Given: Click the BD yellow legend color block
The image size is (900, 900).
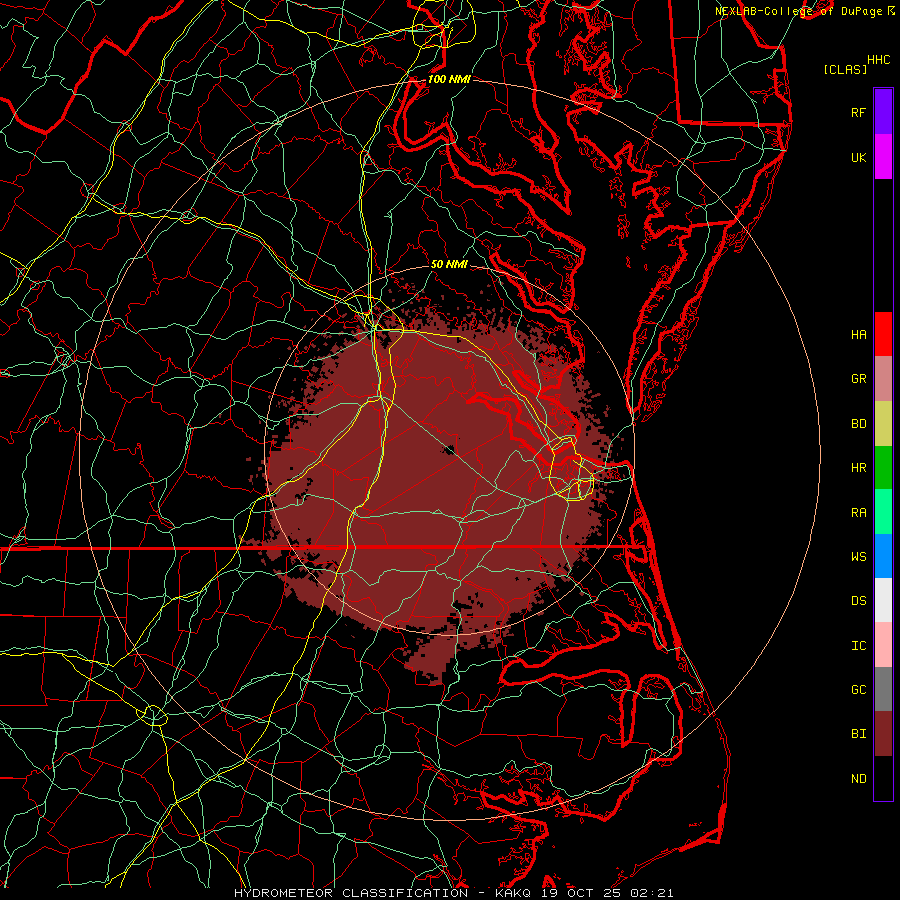Looking at the screenshot, I should coord(883,424).
